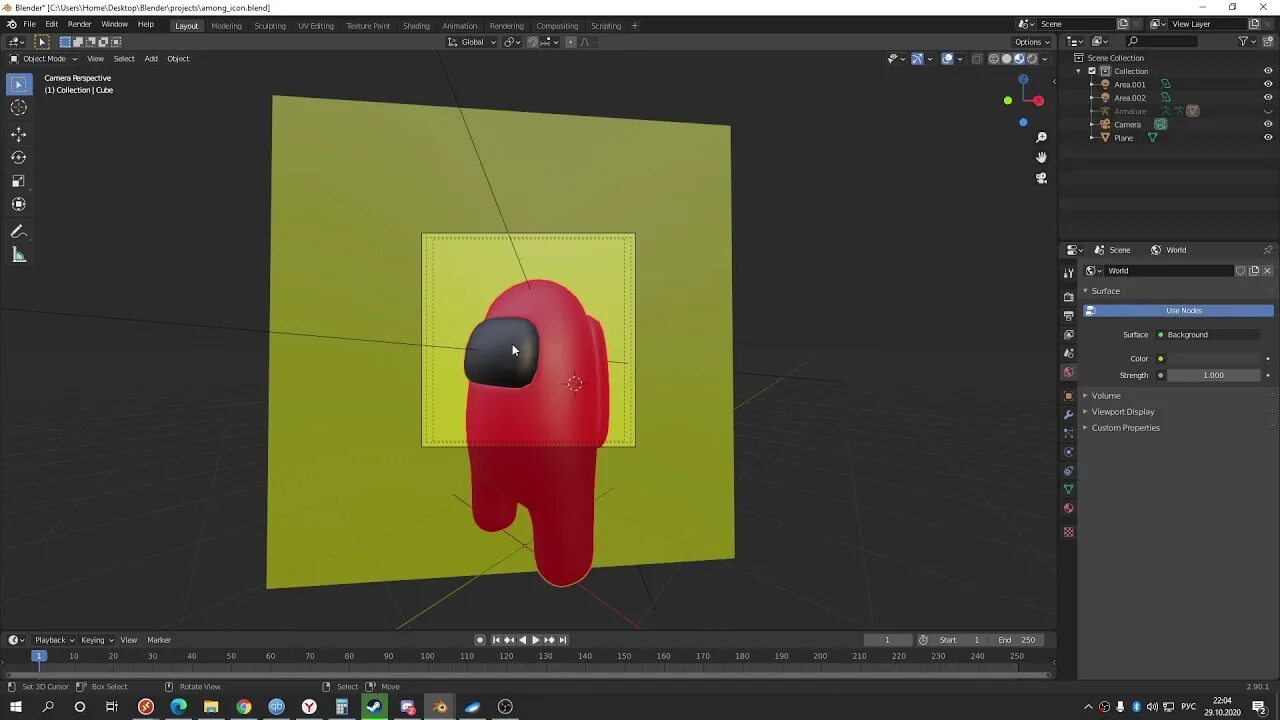Jump to the timeline end frame button
Viewport: 1280px width, 720px height.
(x=563, y=640)
